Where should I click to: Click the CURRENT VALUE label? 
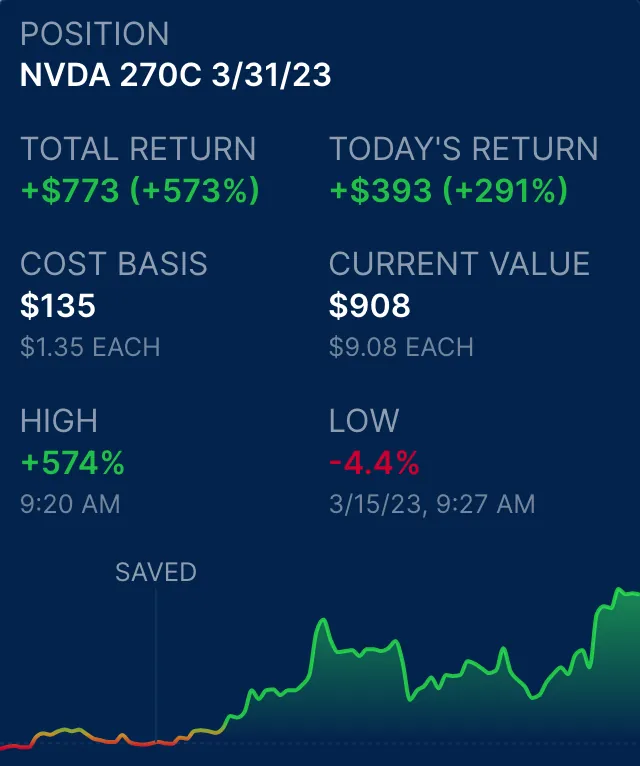(x=459, y=264)
